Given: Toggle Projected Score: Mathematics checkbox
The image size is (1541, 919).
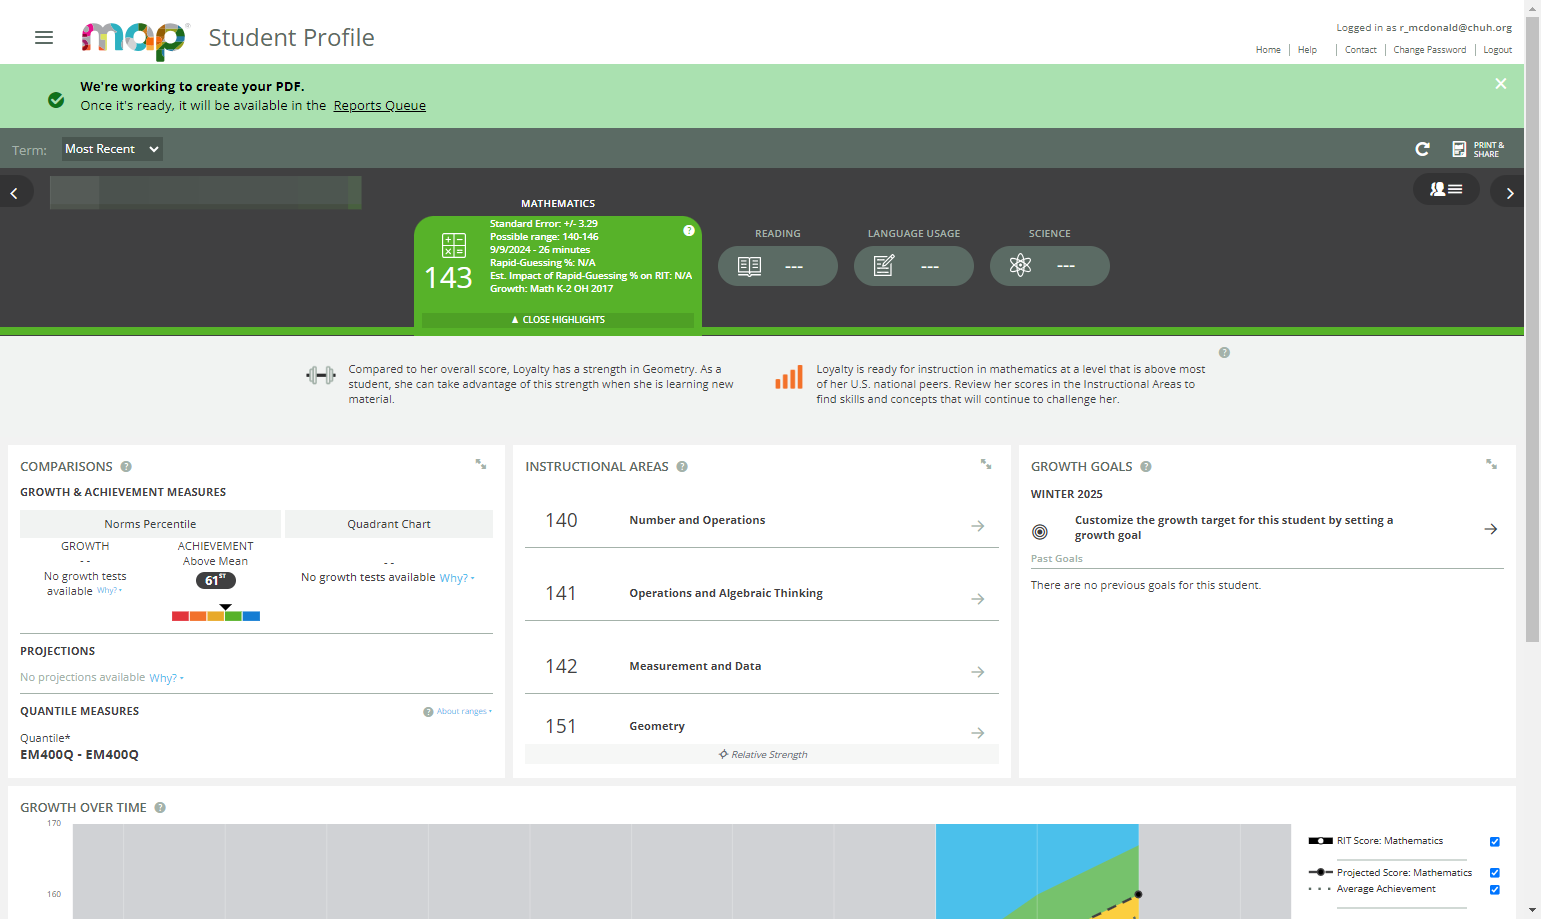Looking at the screenshot, I should click(1495, 873).
